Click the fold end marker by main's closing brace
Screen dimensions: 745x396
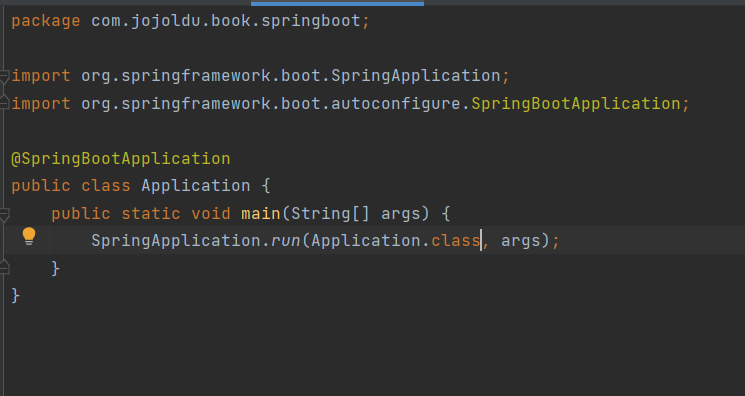click(x=4, y=268)
